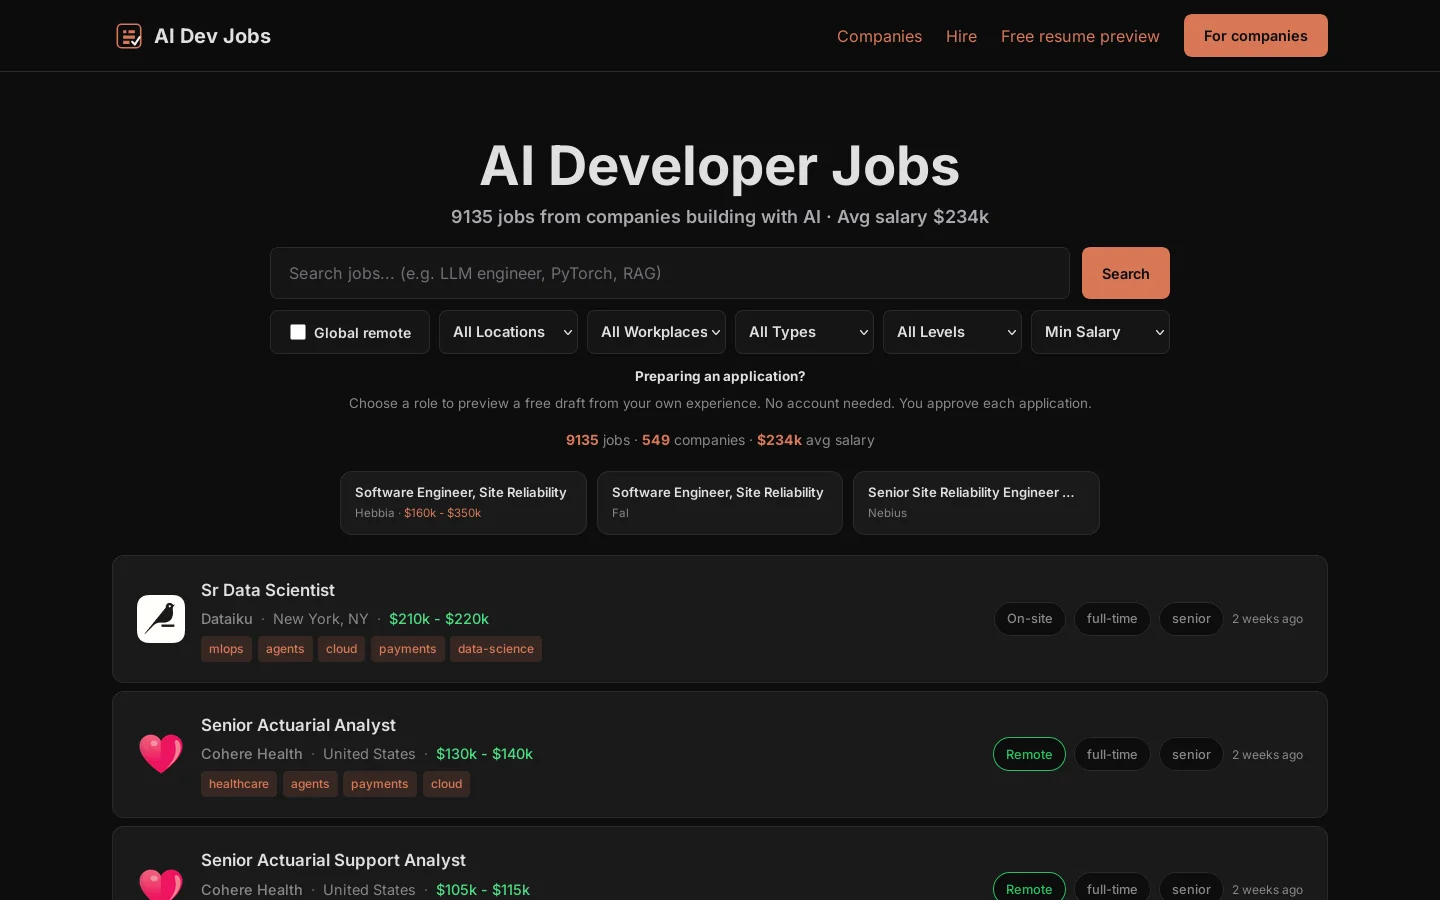The height and width of the screenshot is (900, 1440).
Task: Focus the Search jobs input field
Action: [670, 273]
